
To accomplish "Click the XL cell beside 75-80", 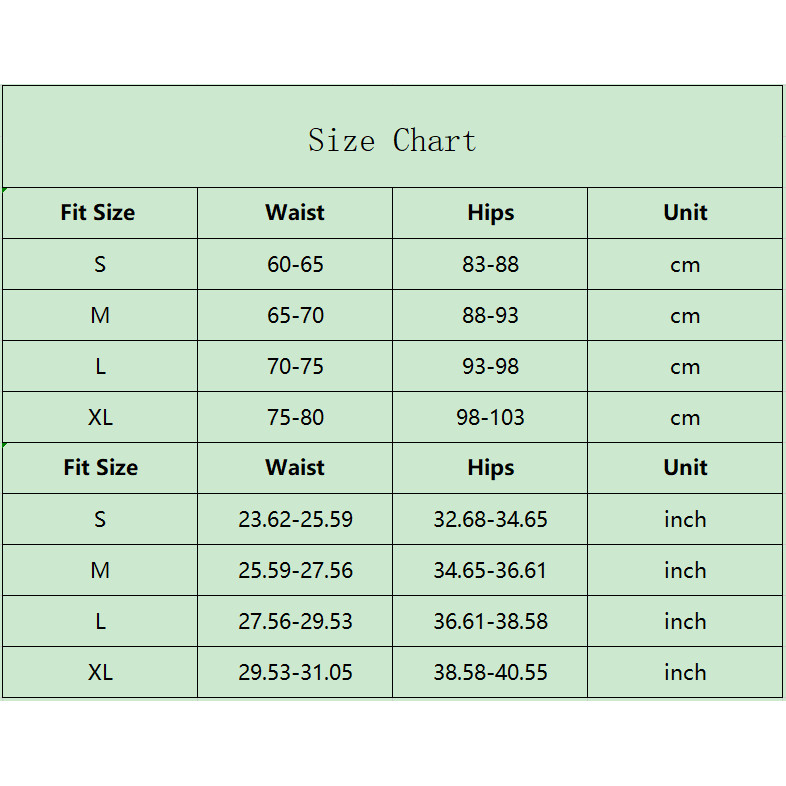I will click(100, 418).
